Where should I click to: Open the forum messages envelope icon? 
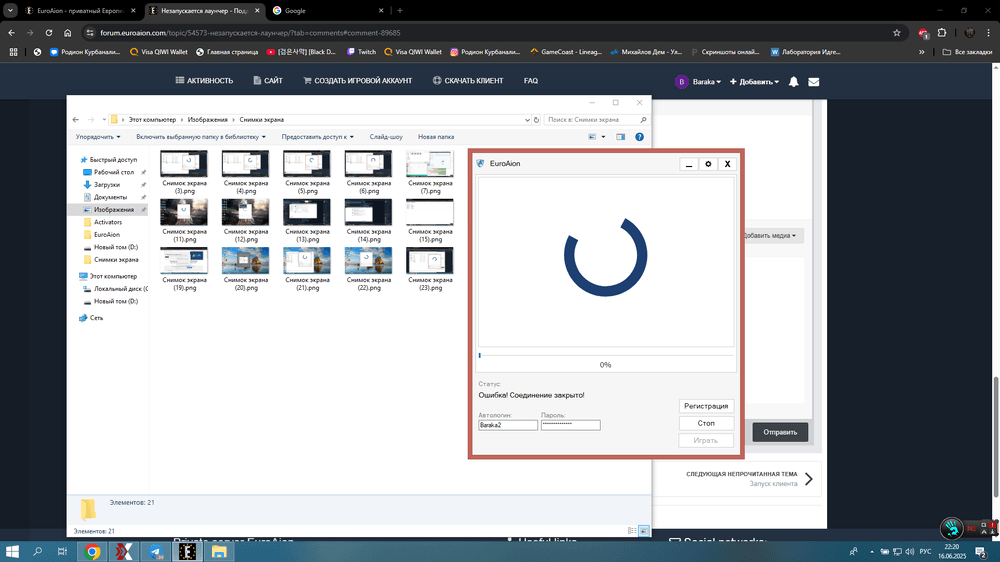813,81
